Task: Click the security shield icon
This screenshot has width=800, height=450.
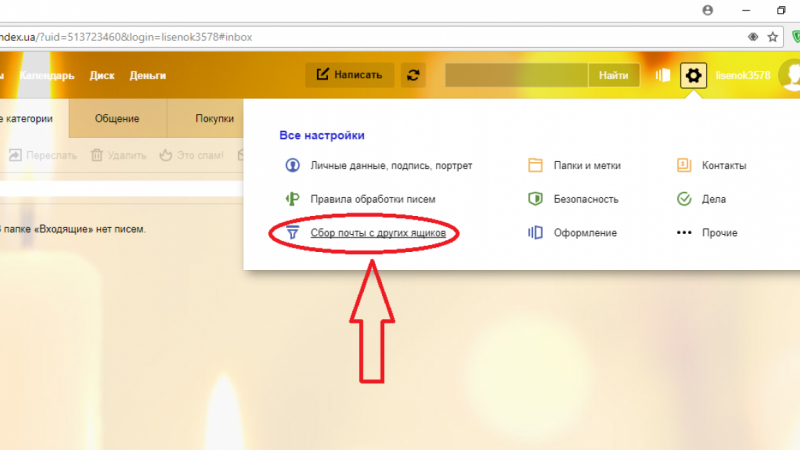Action: [535, 199]
